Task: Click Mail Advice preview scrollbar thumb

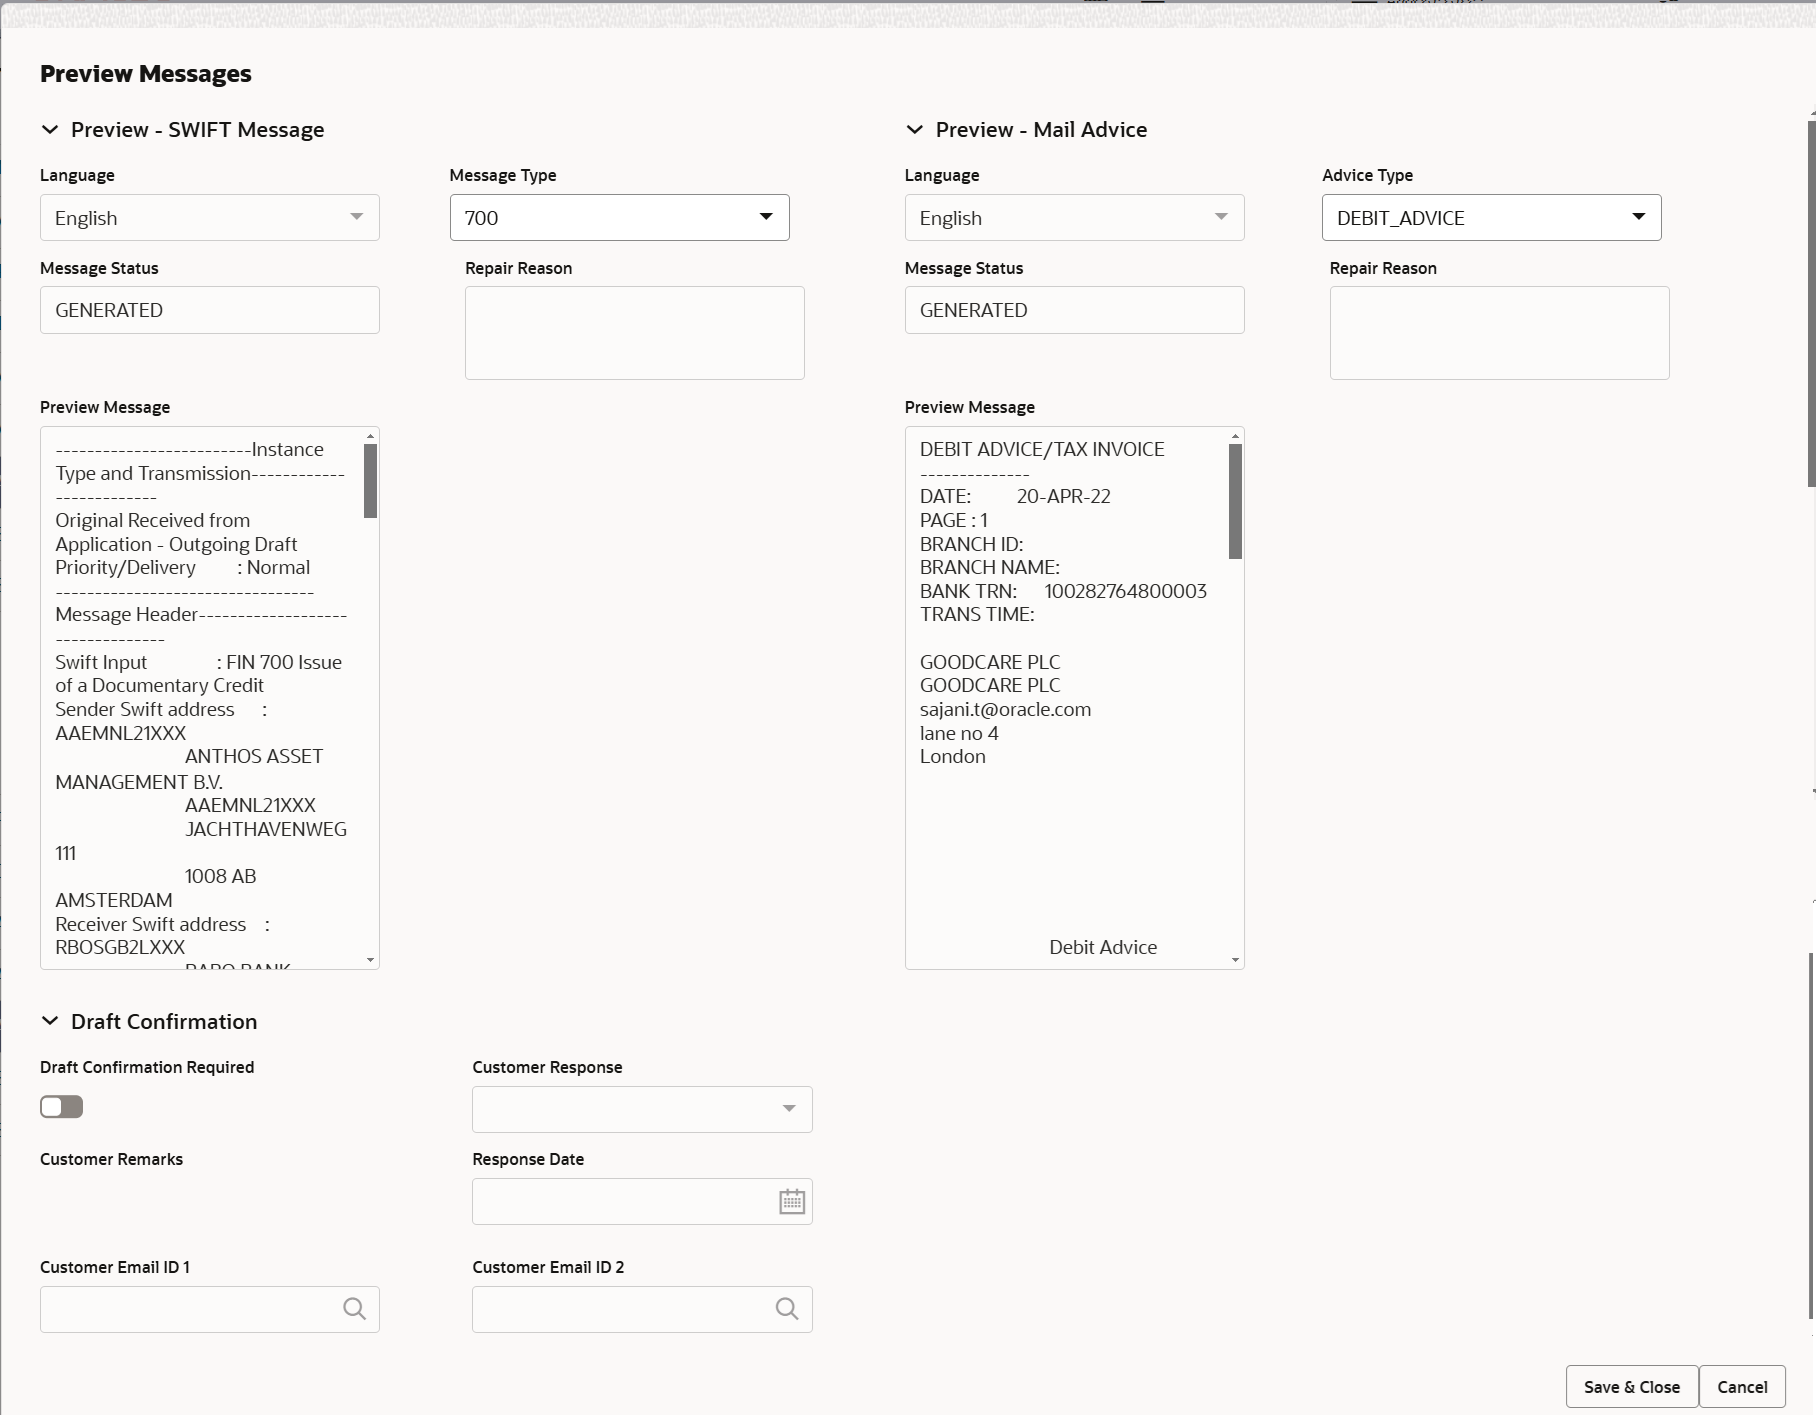Action: click(1235, 501)
